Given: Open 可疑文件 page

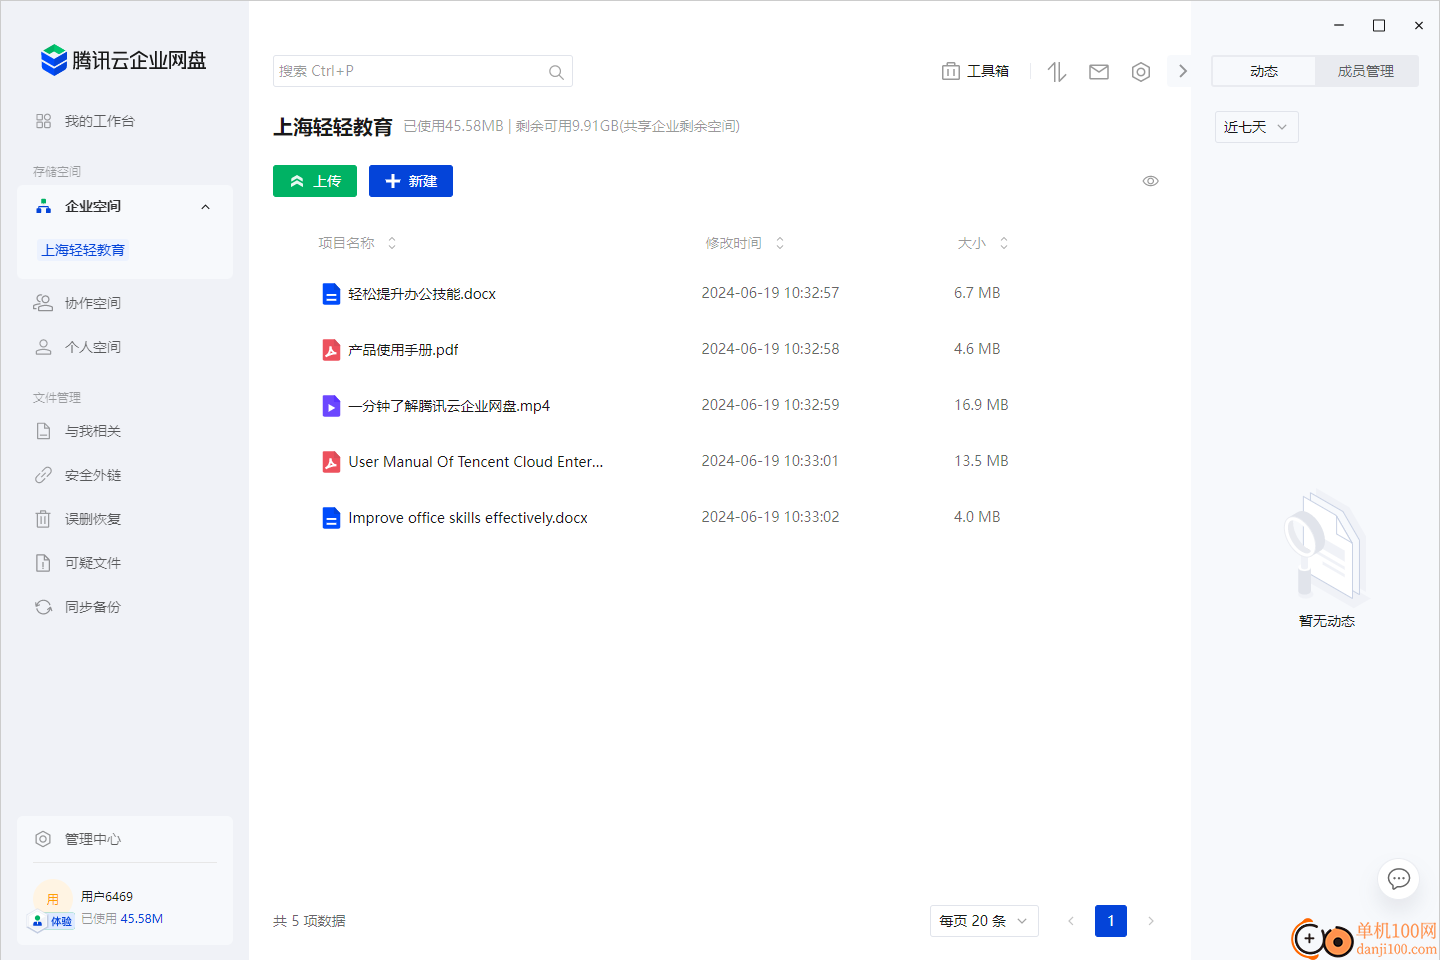Looking at the screenshot, I should click(x=93, y=563).
